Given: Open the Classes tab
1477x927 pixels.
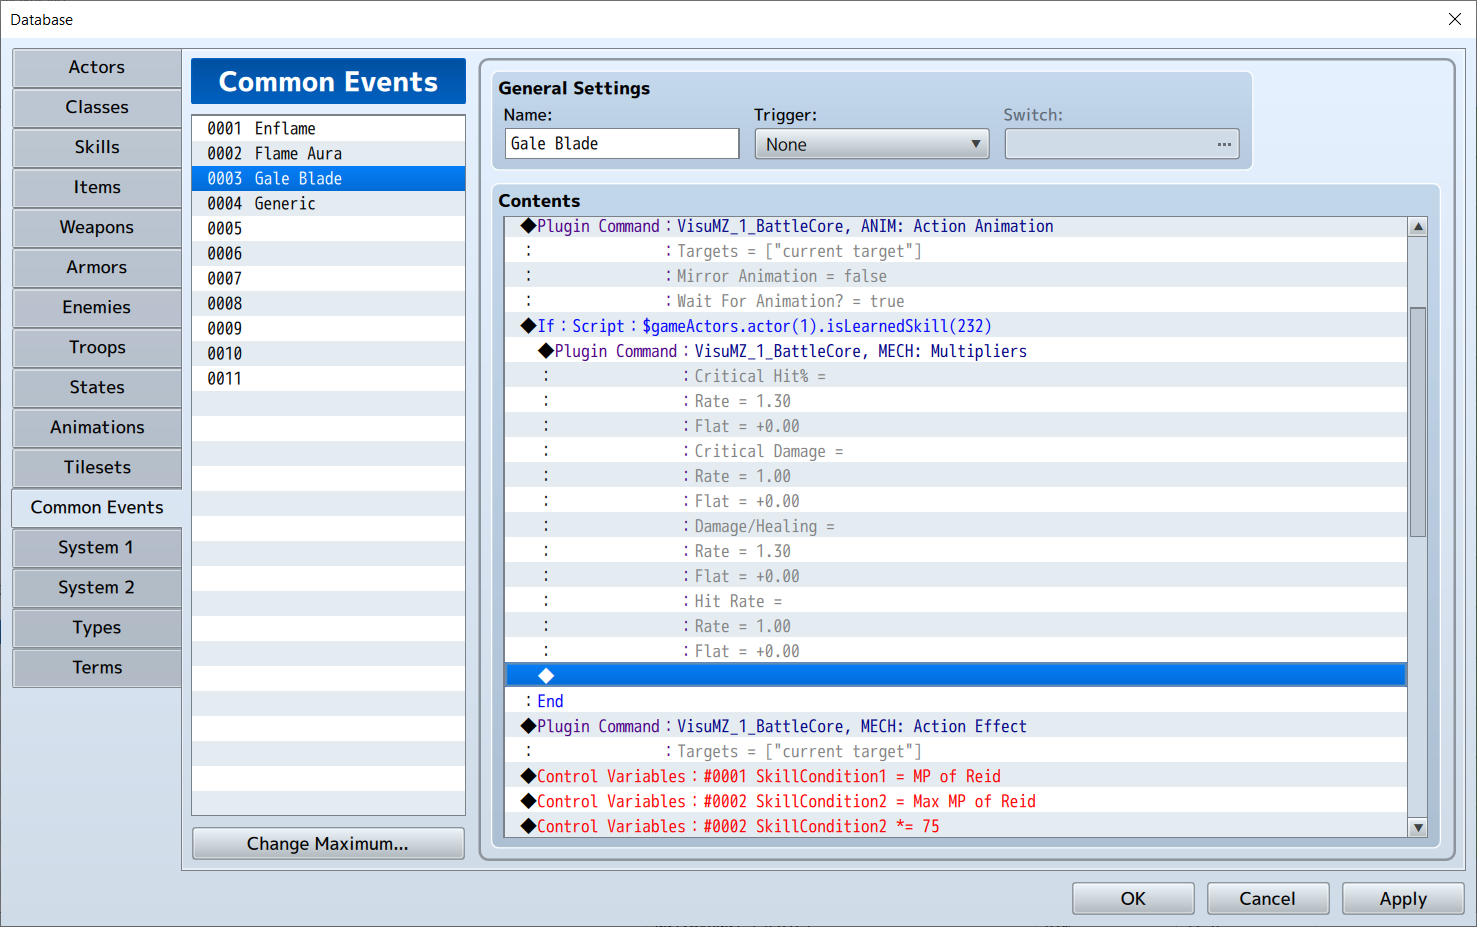Looking at the screenshot, I should [97, 108].
